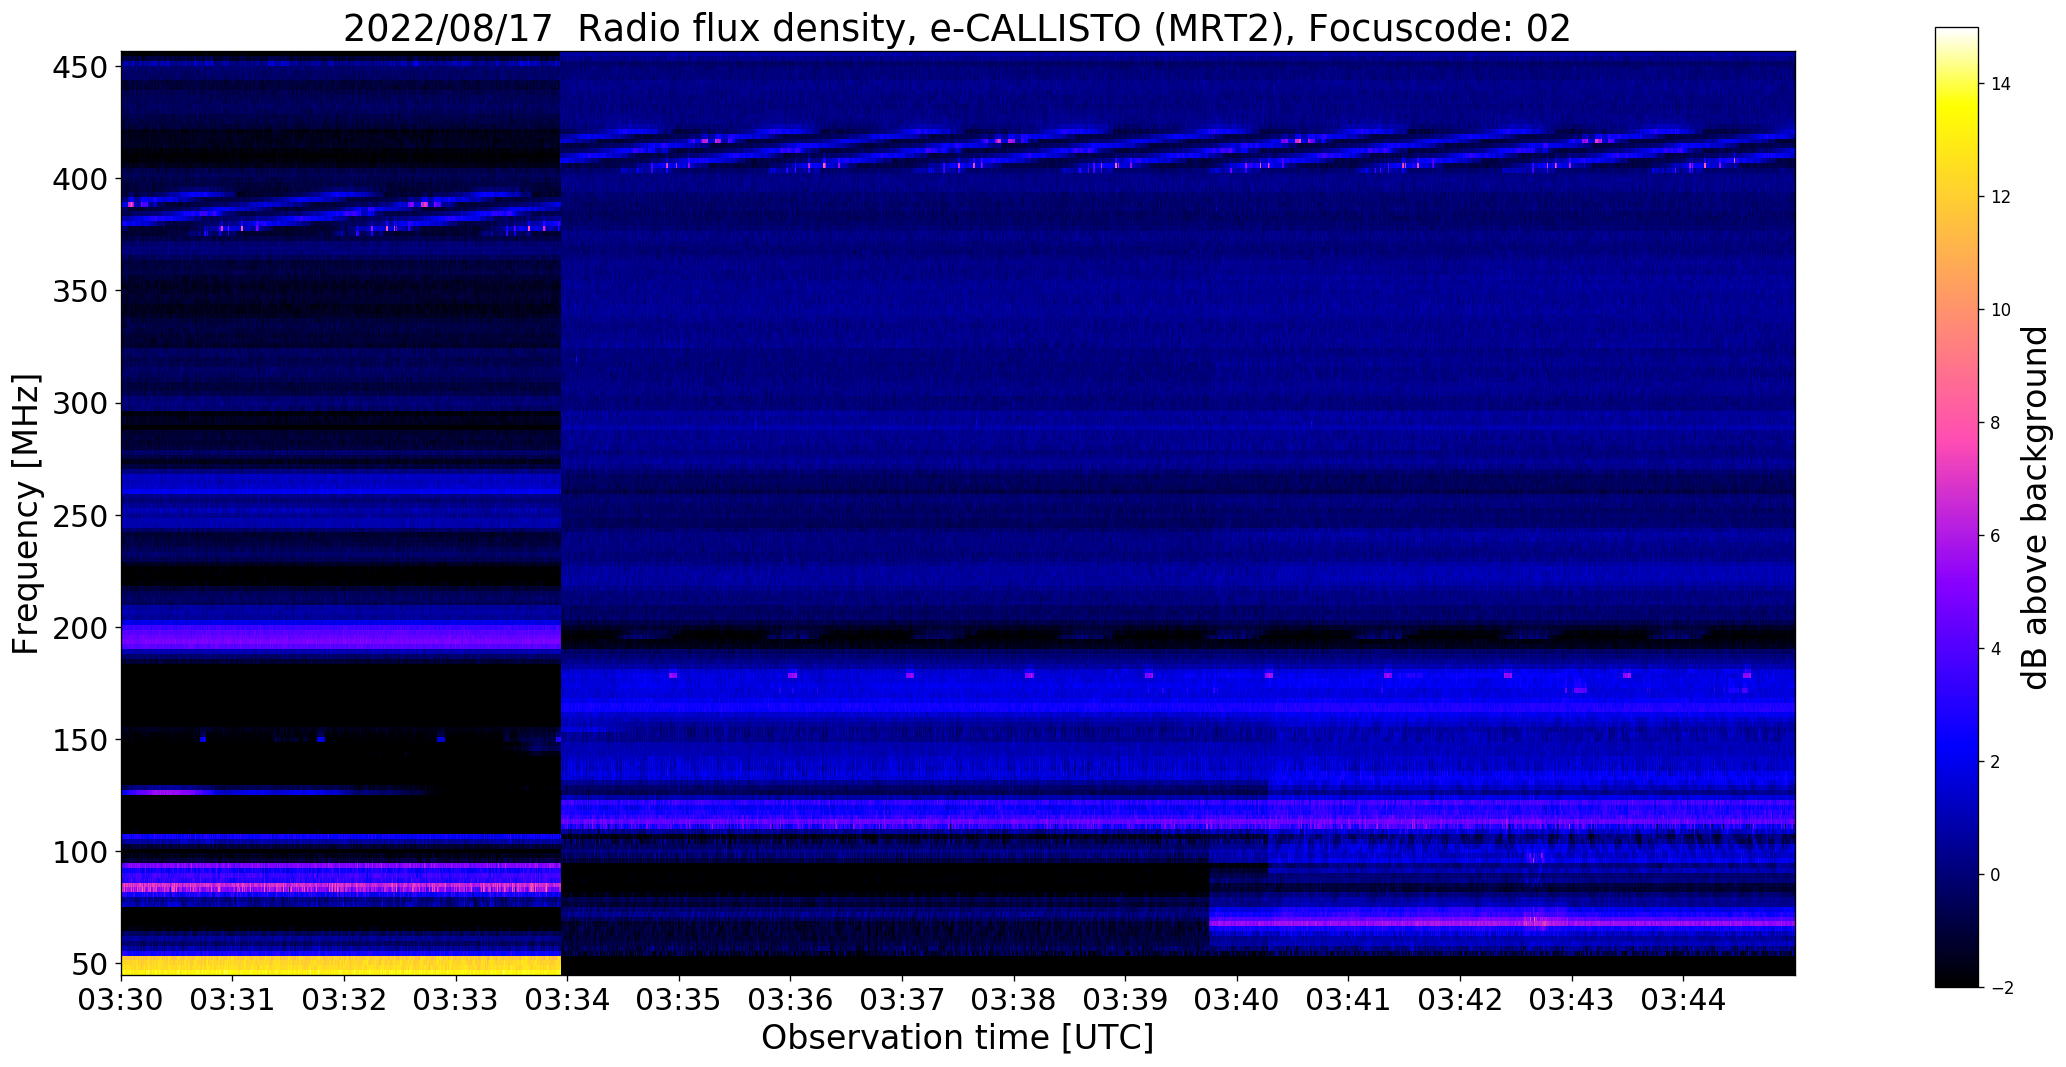This screenshot has width=2066, height=1067.
Task: Click the 03:34 time tick label
Action: [567, 1000]
